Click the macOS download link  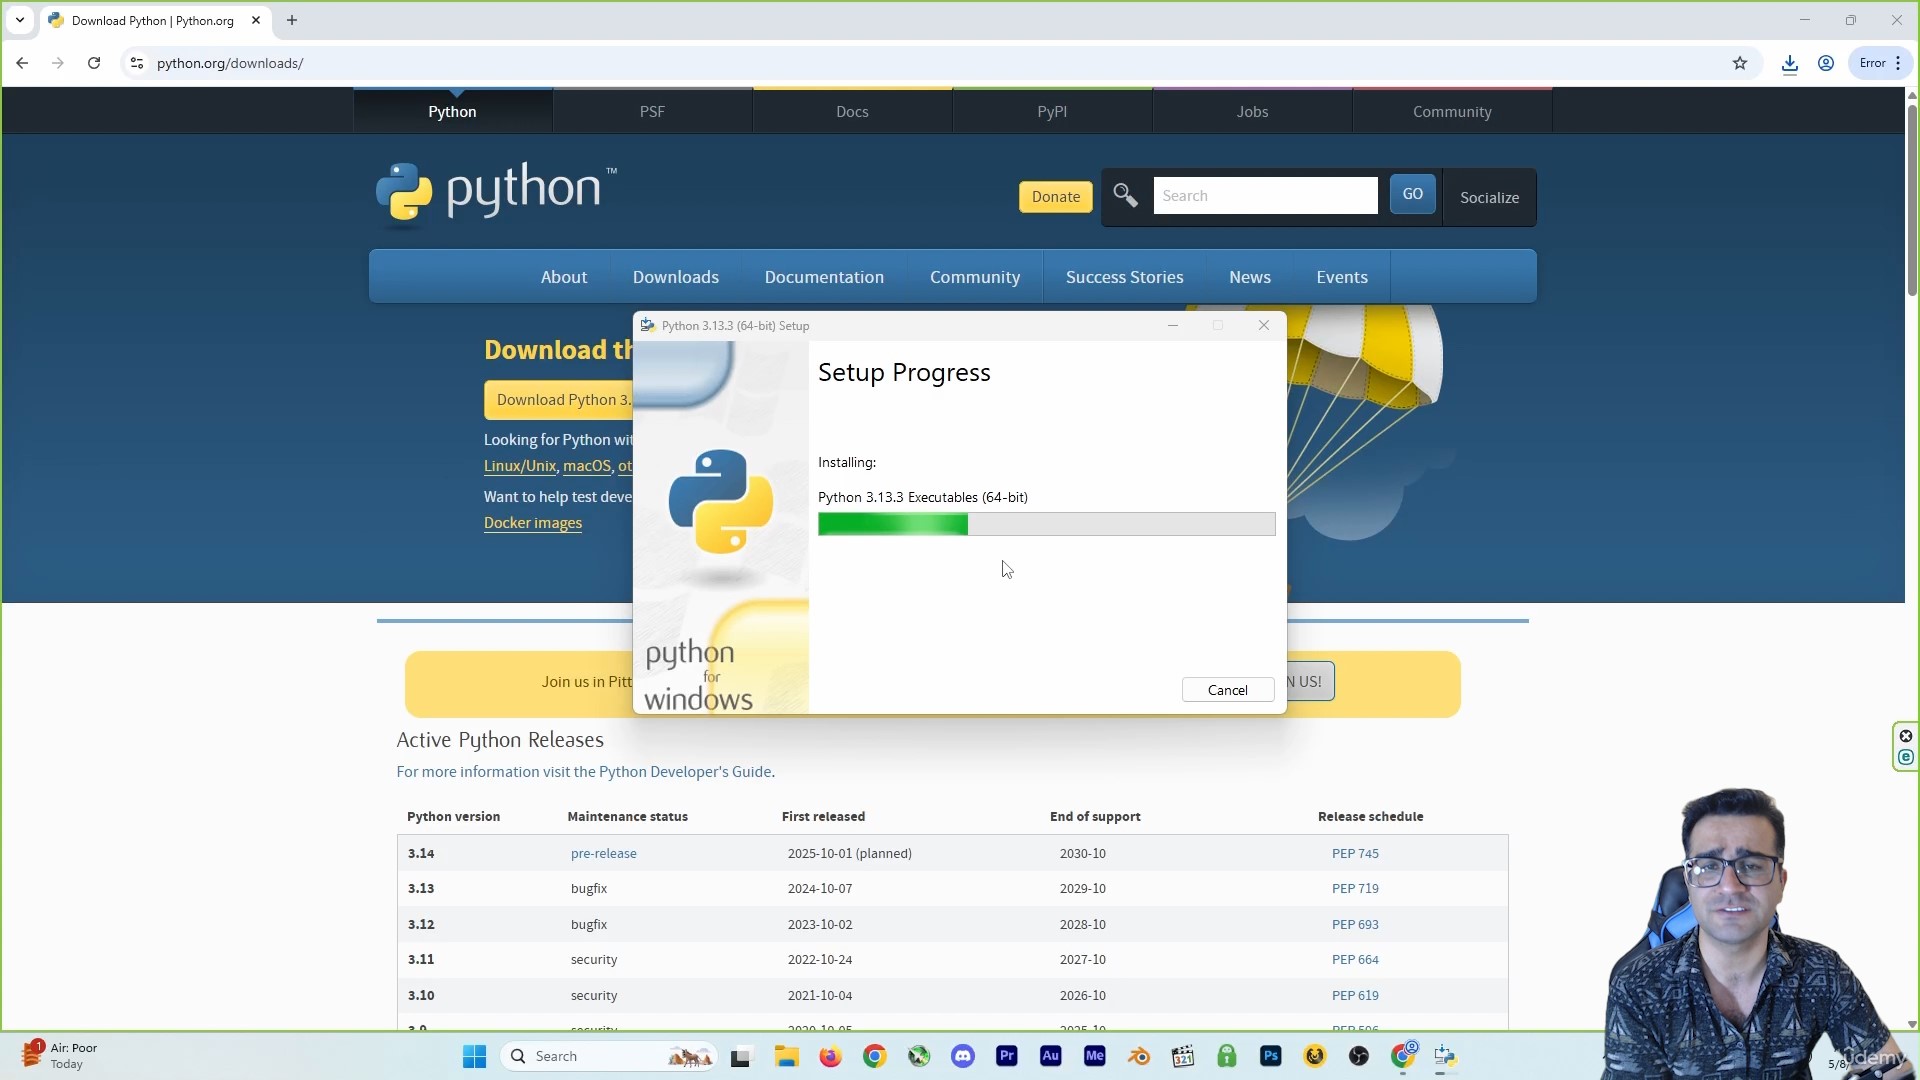pos(587,466)
